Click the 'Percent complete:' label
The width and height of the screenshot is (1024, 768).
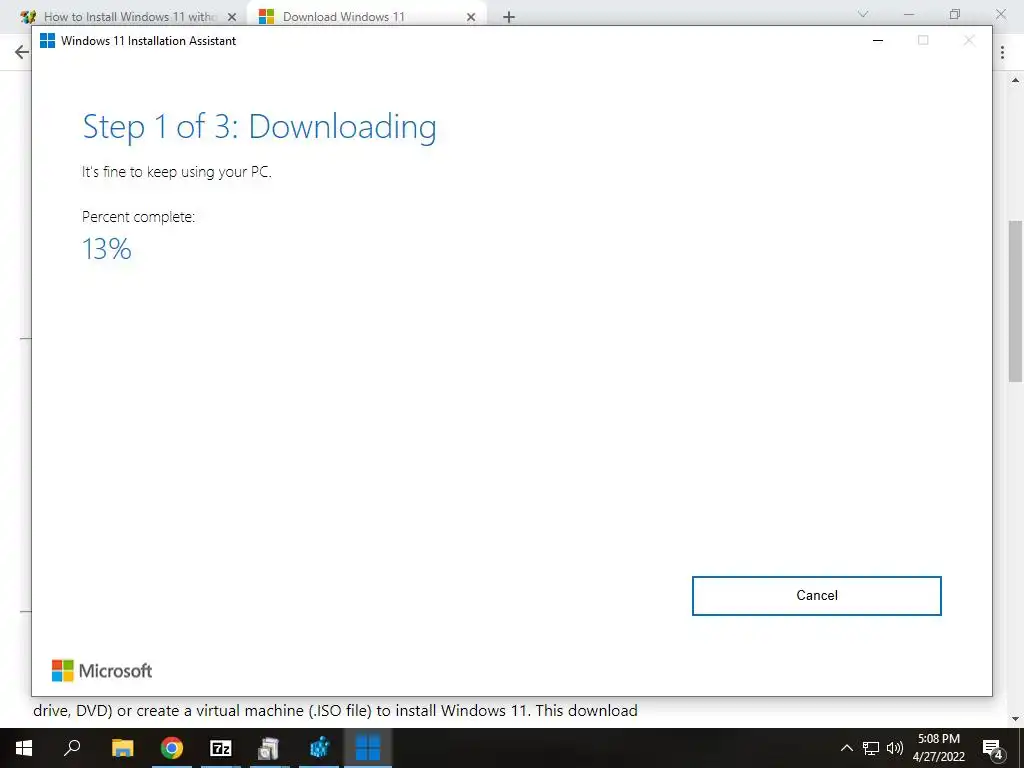pos(138,217)
